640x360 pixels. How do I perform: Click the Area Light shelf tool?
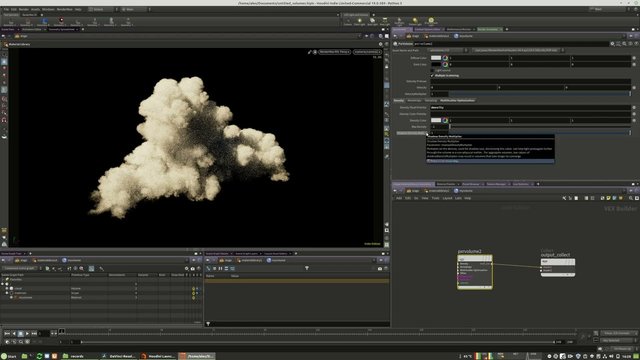(x=384, y=21)
